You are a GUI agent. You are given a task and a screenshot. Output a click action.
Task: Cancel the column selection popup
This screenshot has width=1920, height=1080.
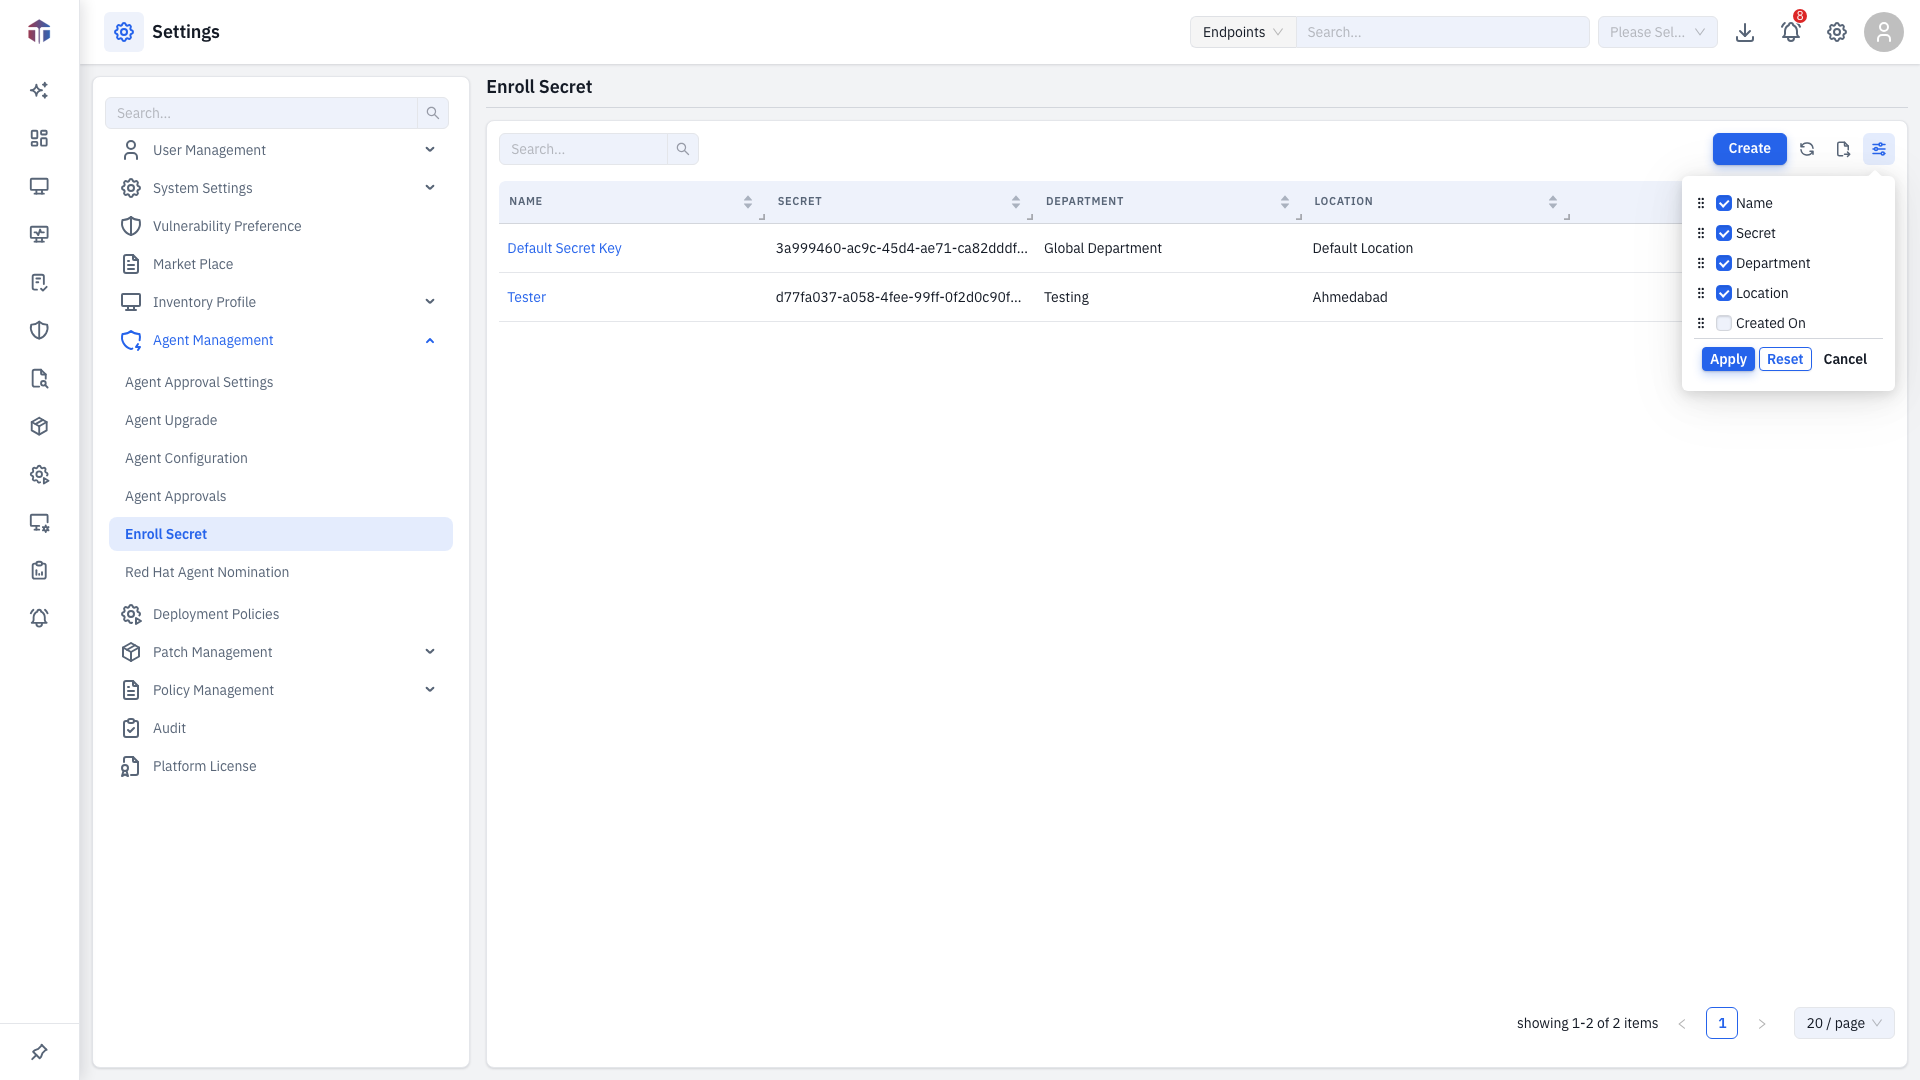1845,359
